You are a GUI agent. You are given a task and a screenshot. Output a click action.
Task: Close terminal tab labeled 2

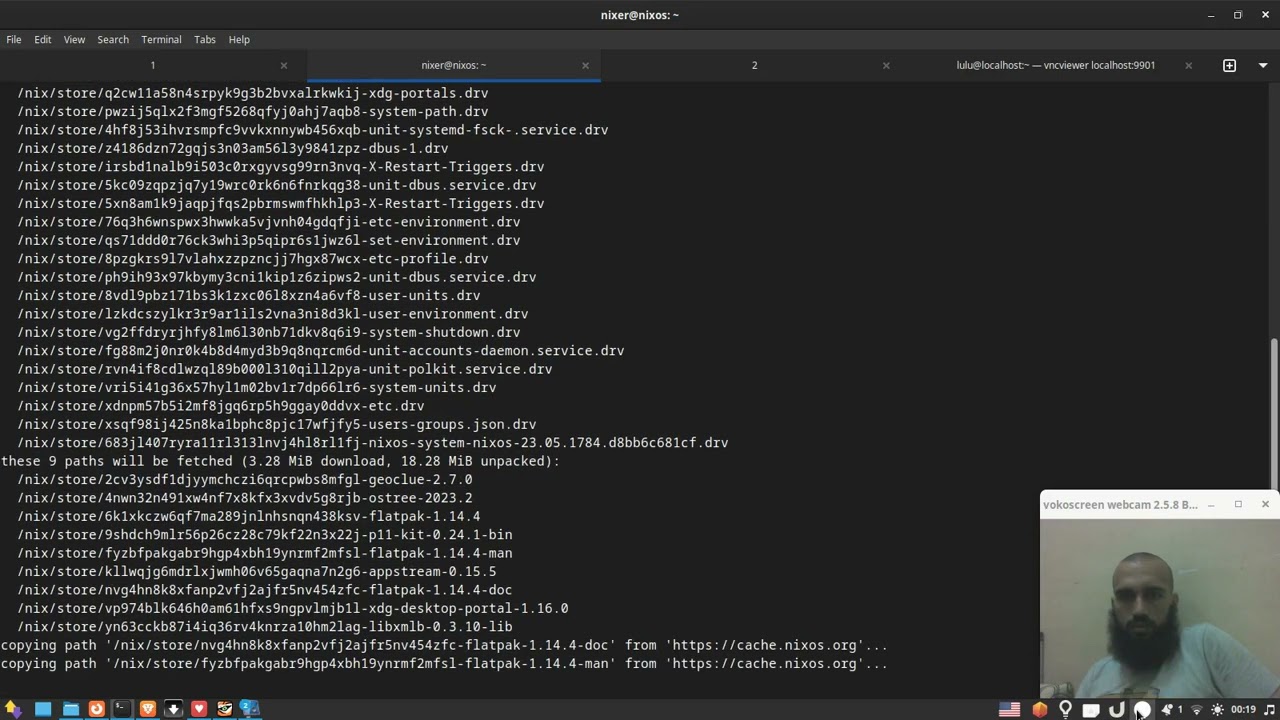(x=886, y=65)
